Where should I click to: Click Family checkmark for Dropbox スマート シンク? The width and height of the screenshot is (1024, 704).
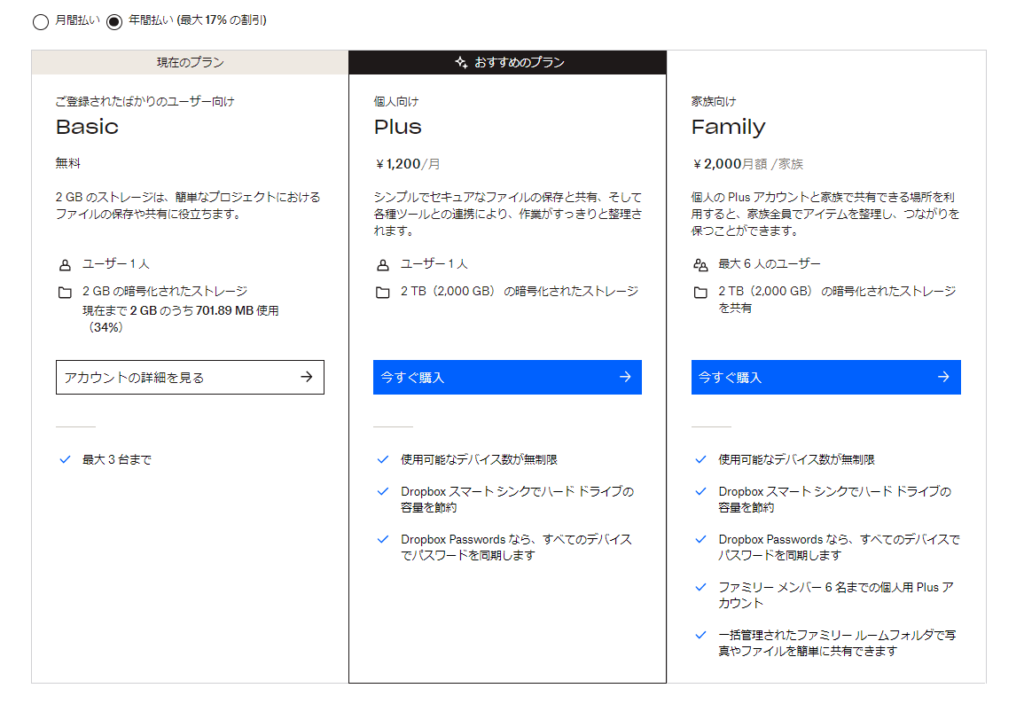(x=701, y=492)
